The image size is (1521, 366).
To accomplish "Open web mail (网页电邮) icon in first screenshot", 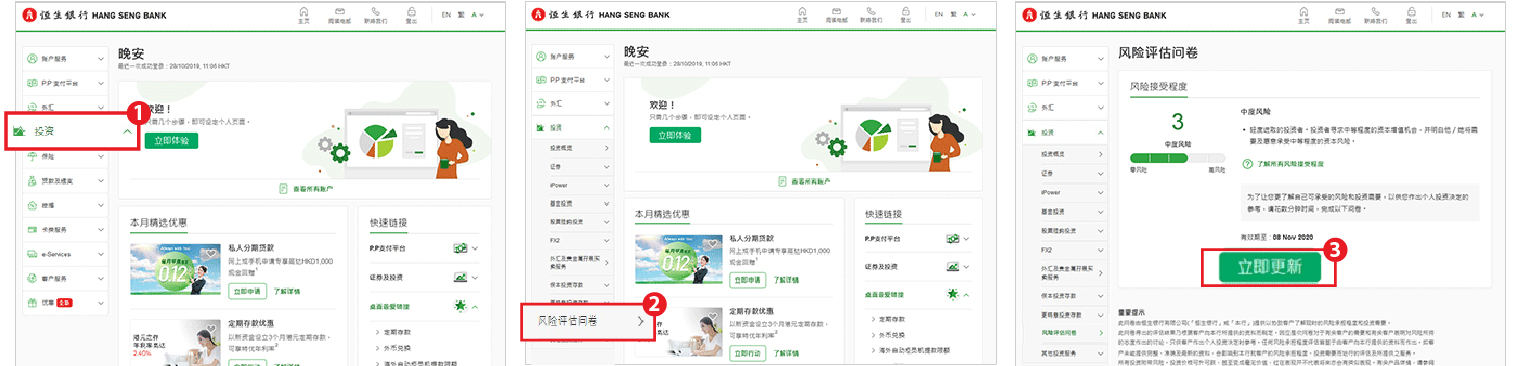I will (339, 11).
